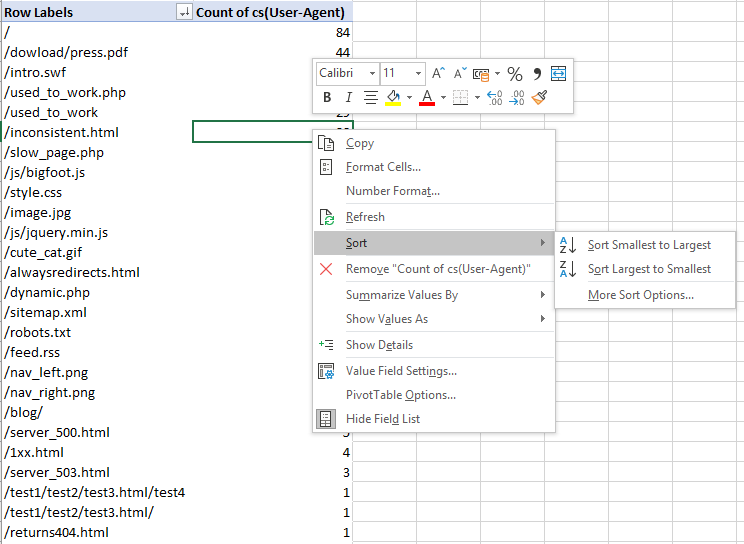Viewport: 744px width, 544px height.
Task: Toggle italic formatting in mini toolbar
Action: tap(348, 98)
